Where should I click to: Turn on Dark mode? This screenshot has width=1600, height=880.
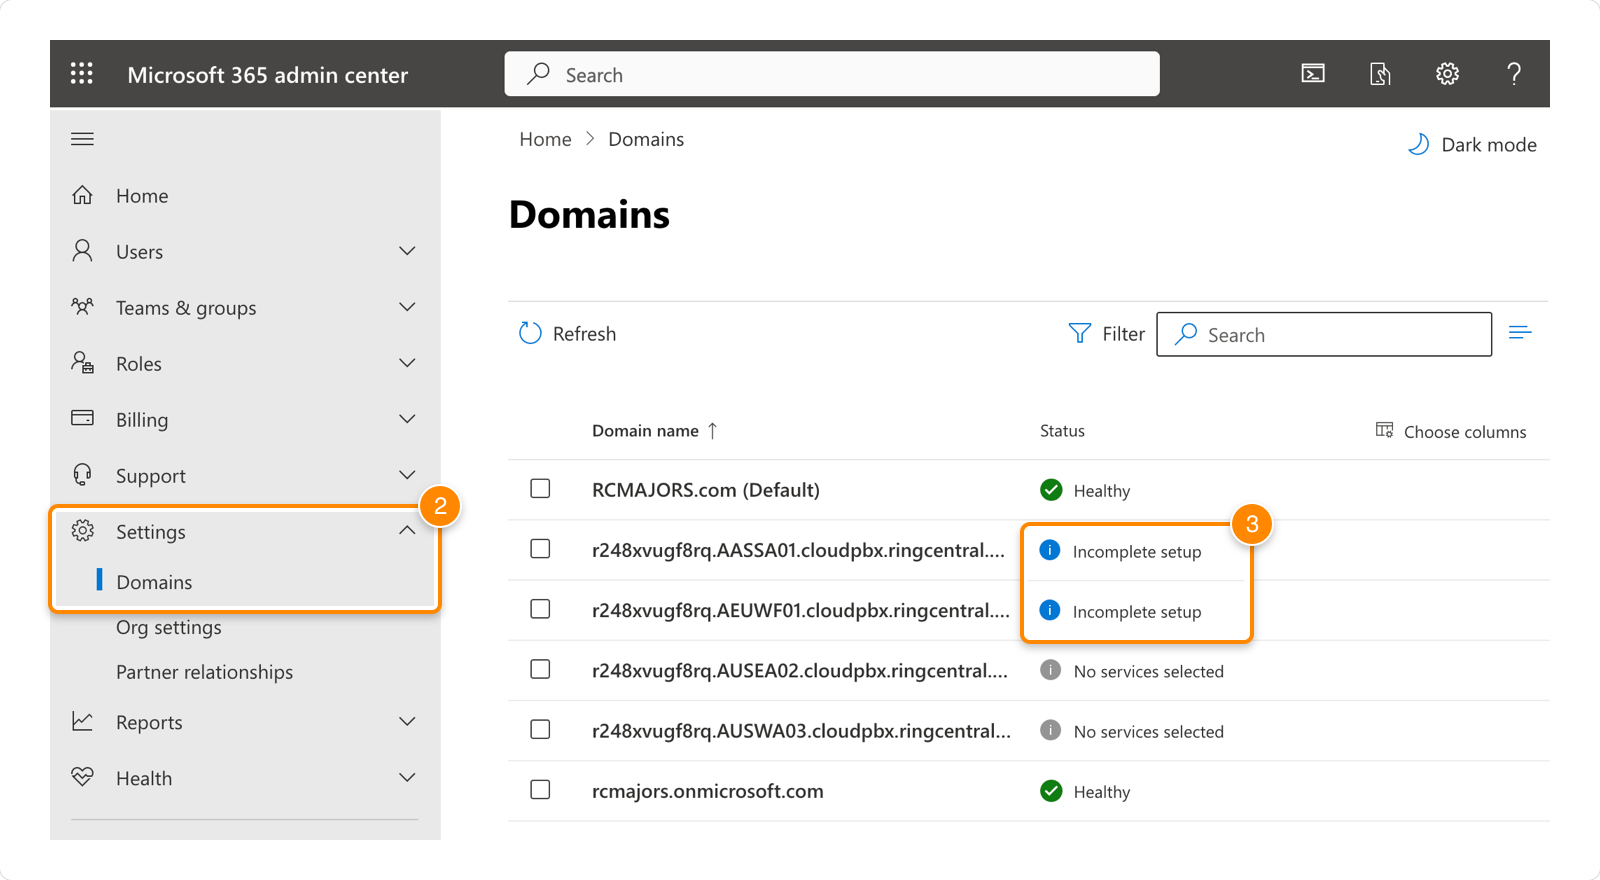pos(1472,145)
